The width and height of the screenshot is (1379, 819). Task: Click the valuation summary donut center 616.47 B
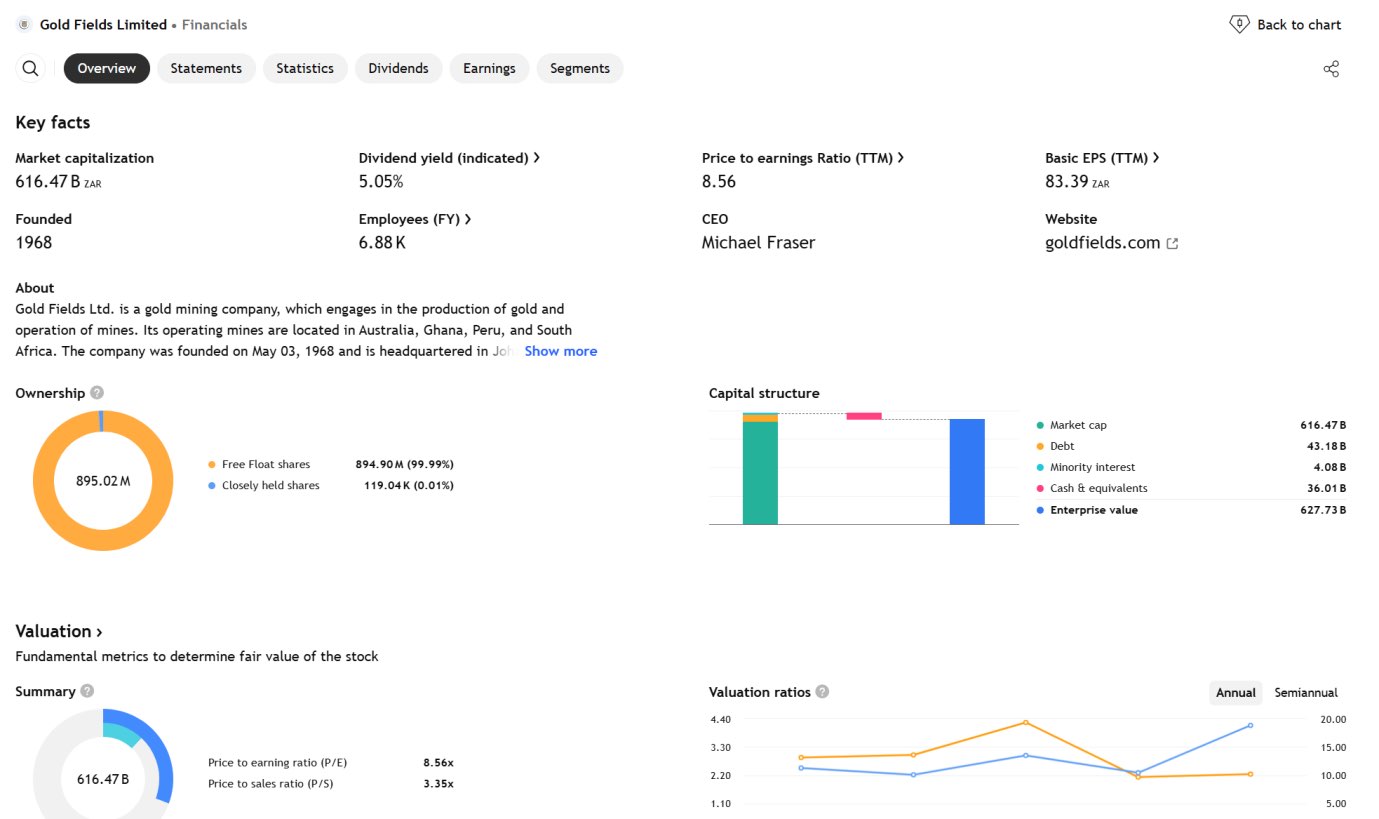(x=103, y=779)
